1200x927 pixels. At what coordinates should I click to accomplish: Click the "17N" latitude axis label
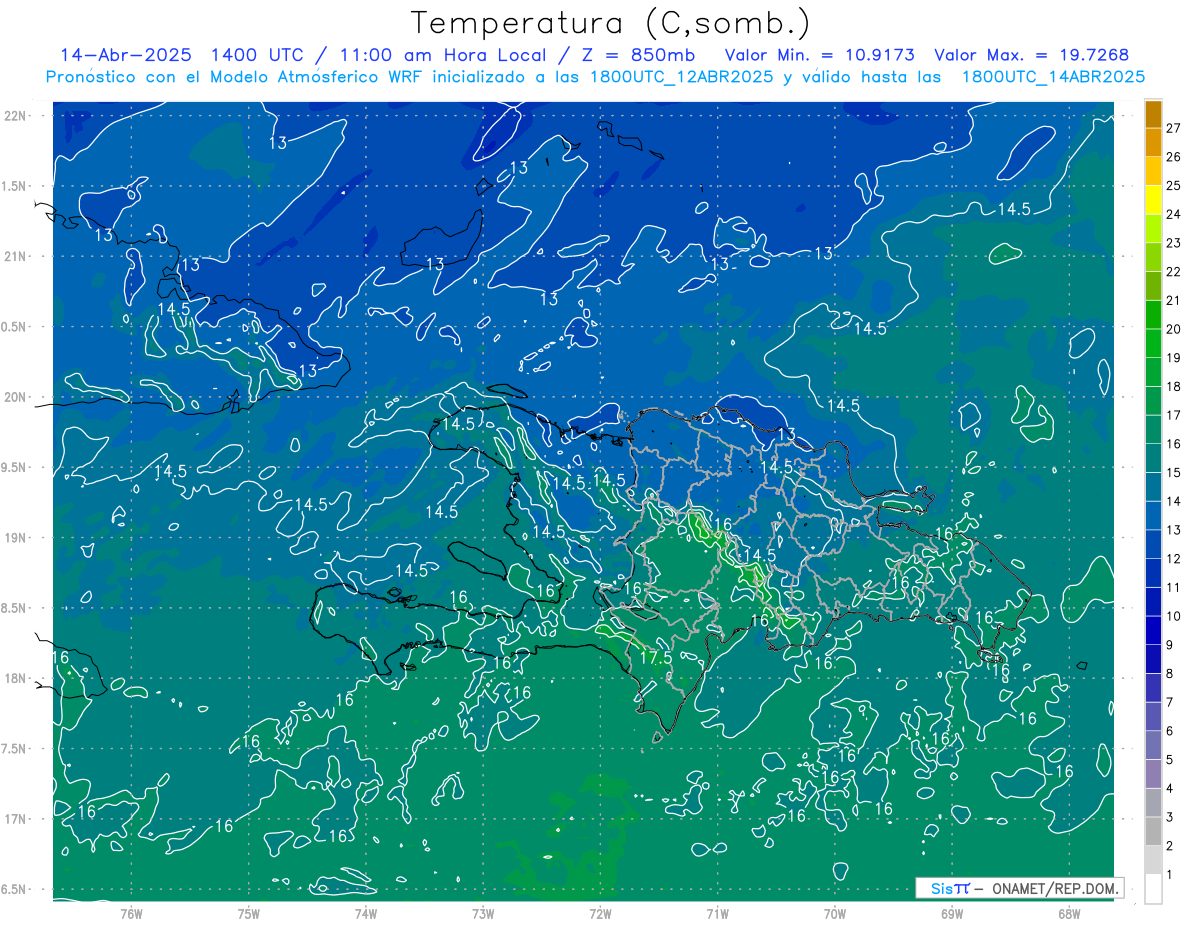click(x=16, y=820)
